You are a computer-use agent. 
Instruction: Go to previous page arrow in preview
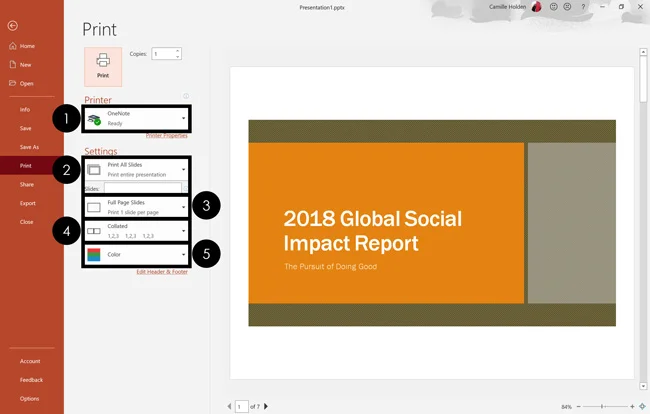pyautogui.click(x=229, y=407)
